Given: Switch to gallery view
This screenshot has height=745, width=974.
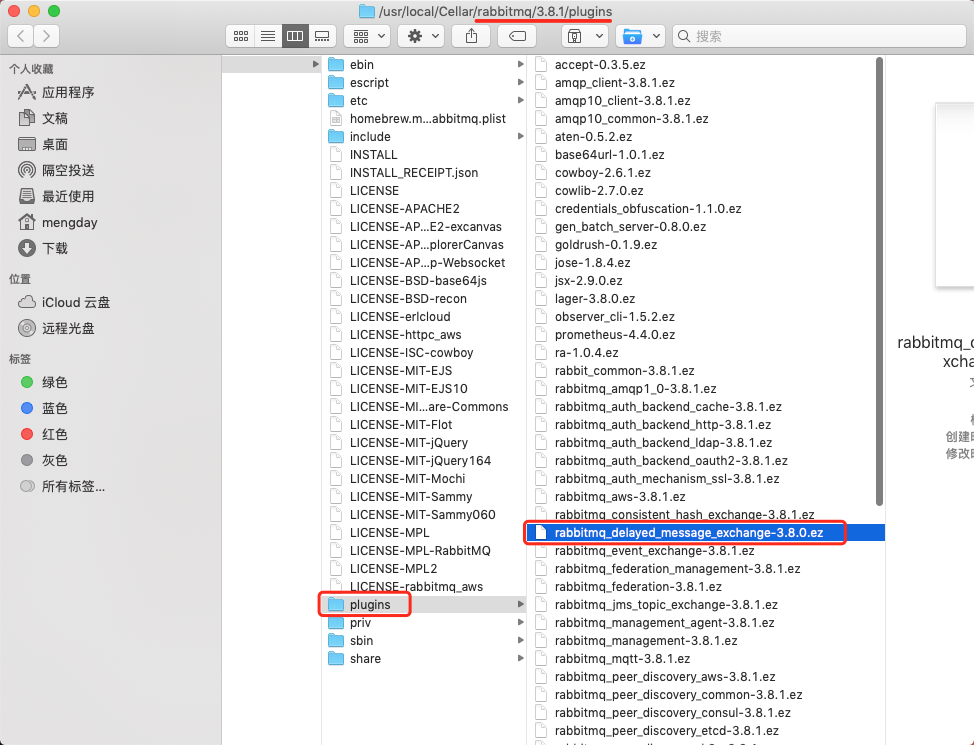Looking at the screenshot, I should pyautogui.click(x=322, y=36).
